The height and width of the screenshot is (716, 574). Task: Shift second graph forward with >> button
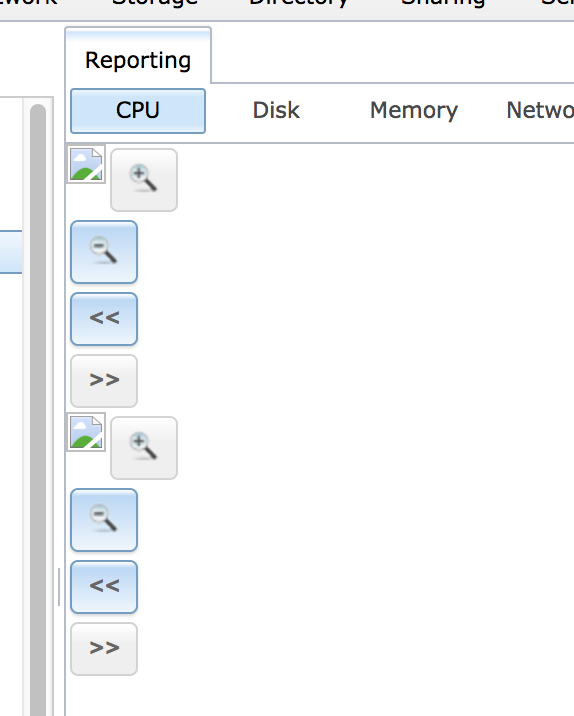coord(104,649)
